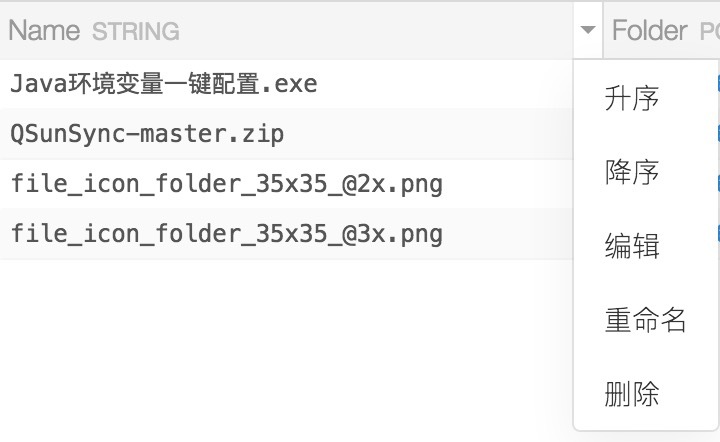
Task: Click the blue Folder pointer in QSunSync row
Action: point(718,133)
